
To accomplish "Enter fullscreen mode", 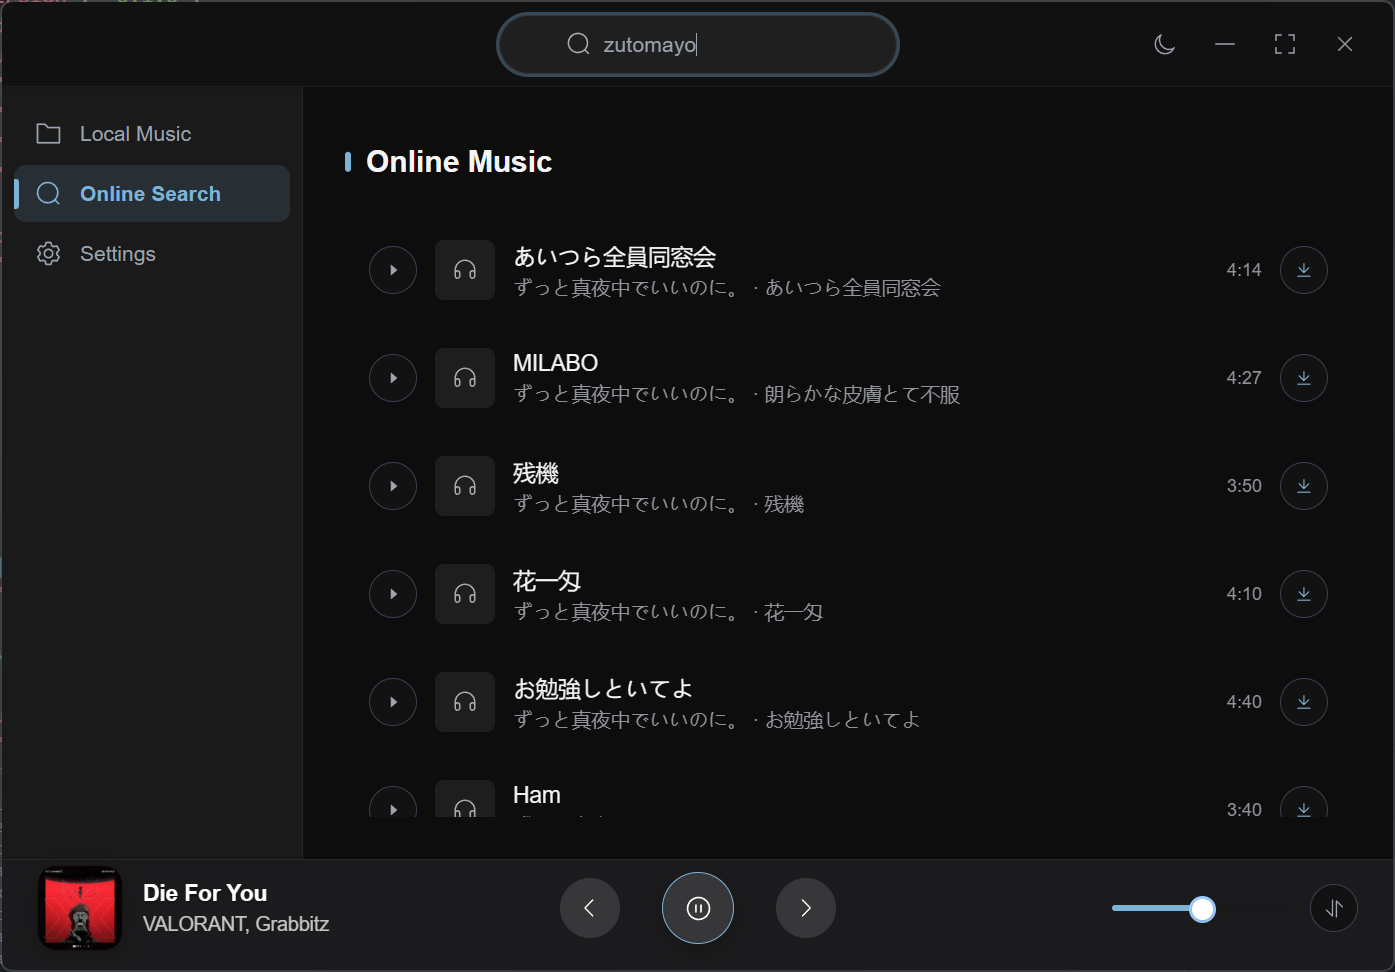I will tap(1284, 44).
